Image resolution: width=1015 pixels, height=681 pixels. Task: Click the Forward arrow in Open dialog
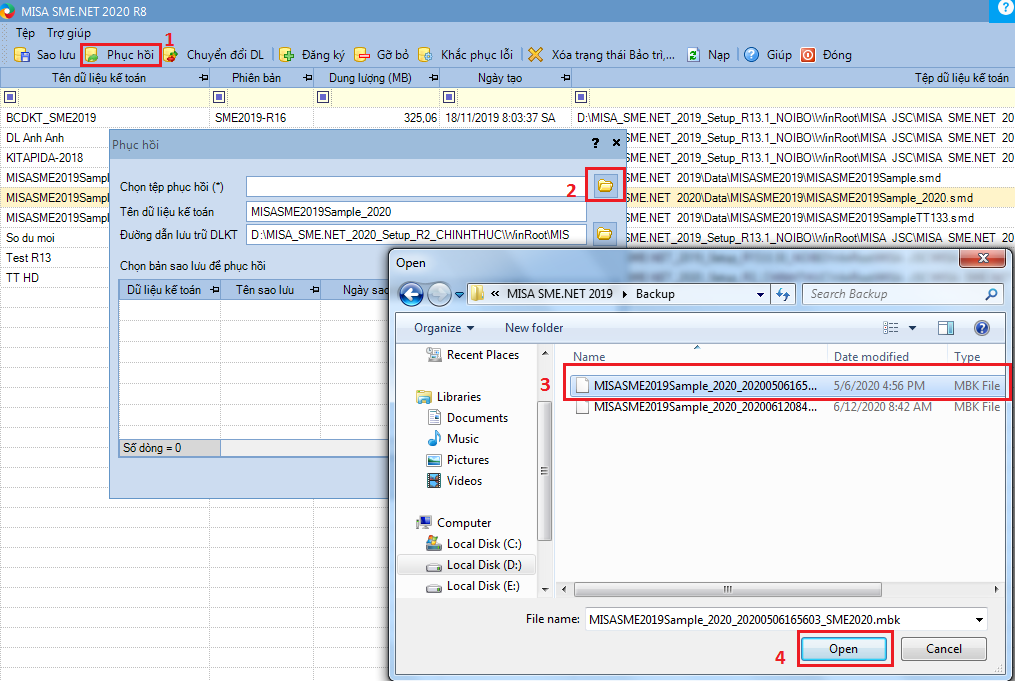[440, 294]
